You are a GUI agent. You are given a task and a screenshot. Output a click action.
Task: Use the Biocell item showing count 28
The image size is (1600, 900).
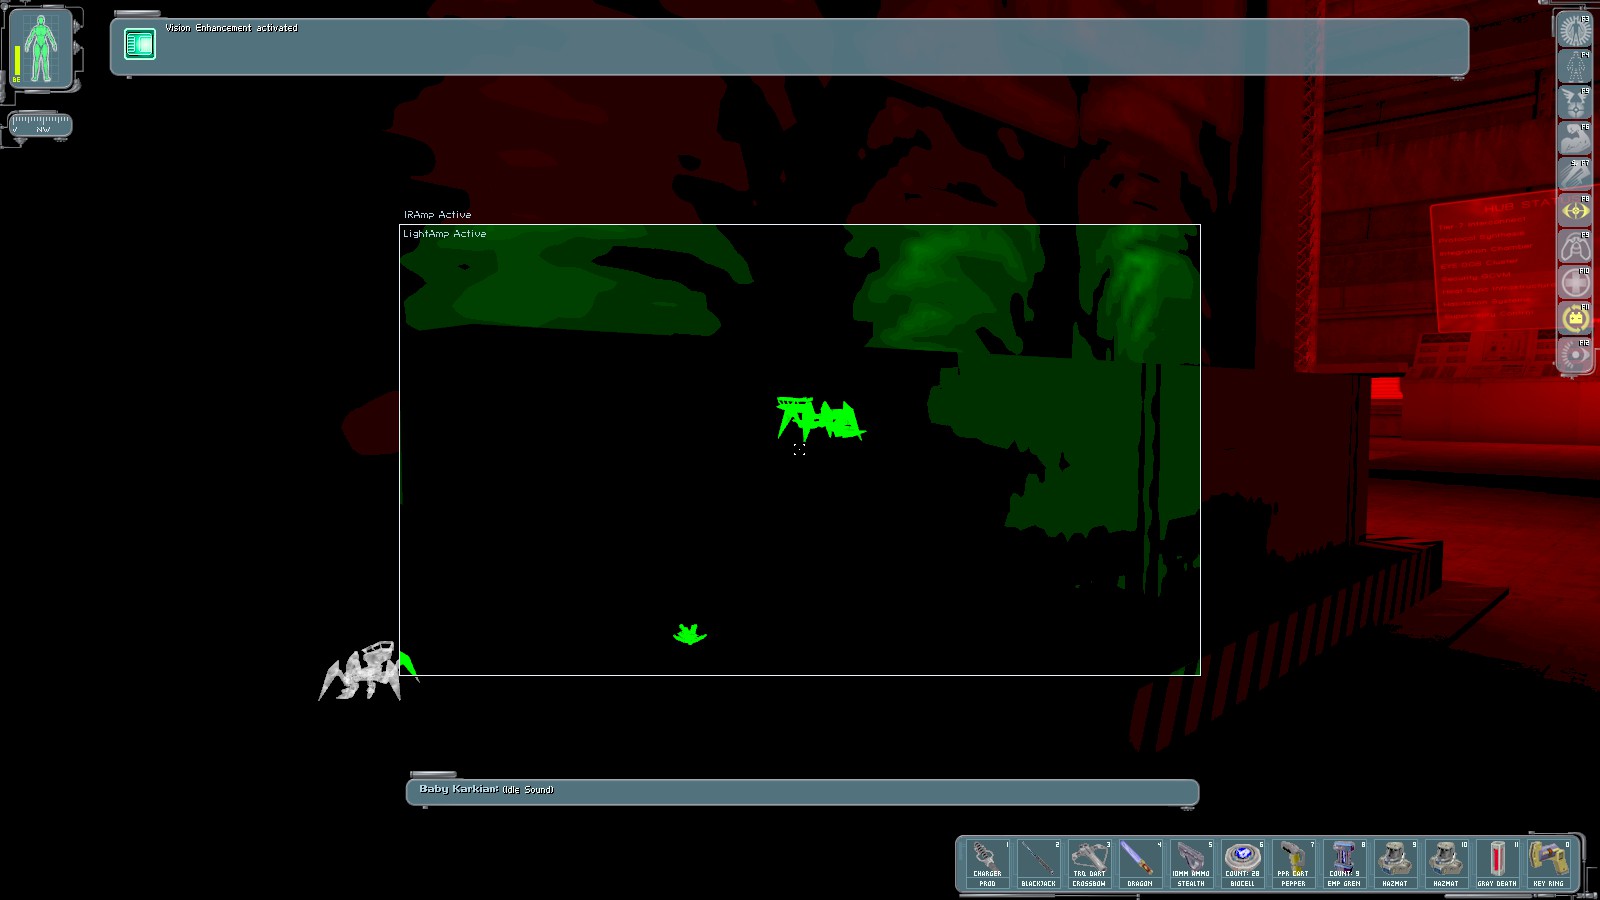(1243, 864)
